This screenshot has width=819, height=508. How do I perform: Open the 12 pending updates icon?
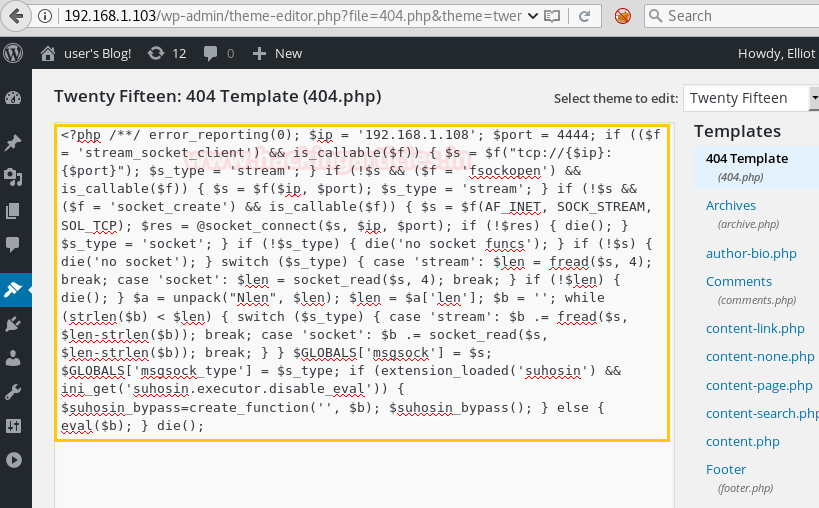tap(167, 53)
